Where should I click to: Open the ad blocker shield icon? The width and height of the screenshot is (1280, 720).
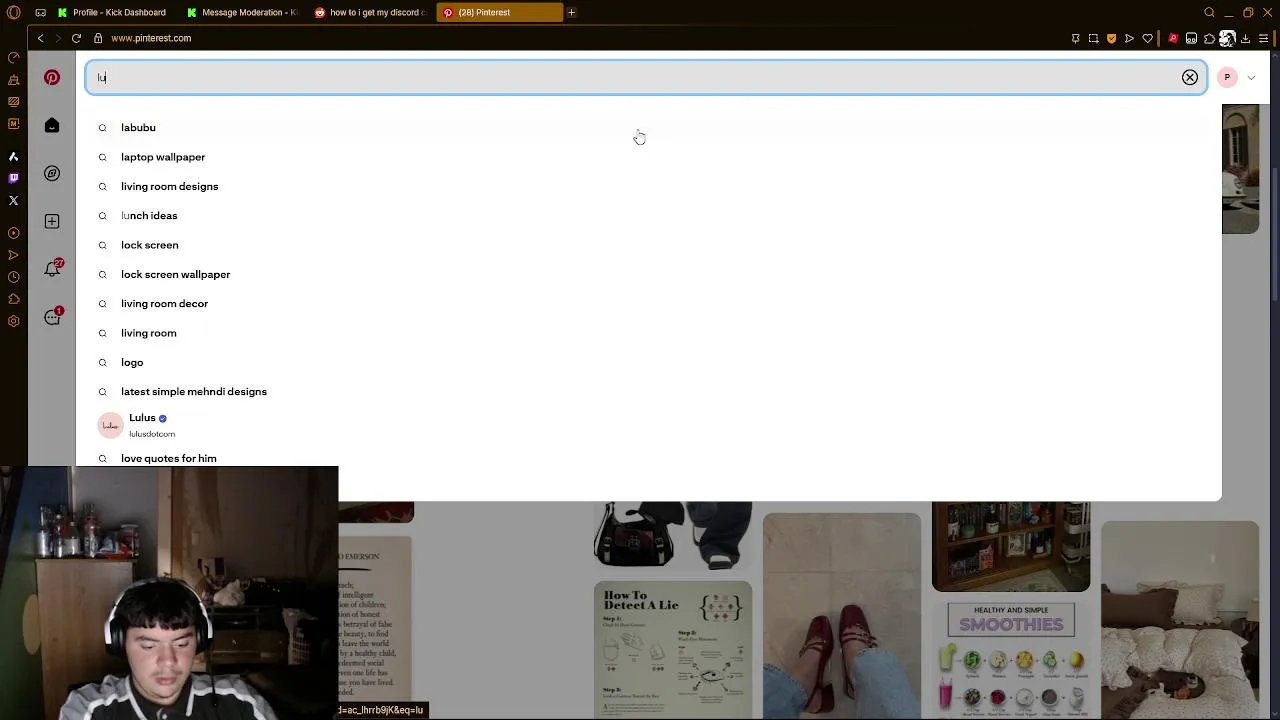1111,38
